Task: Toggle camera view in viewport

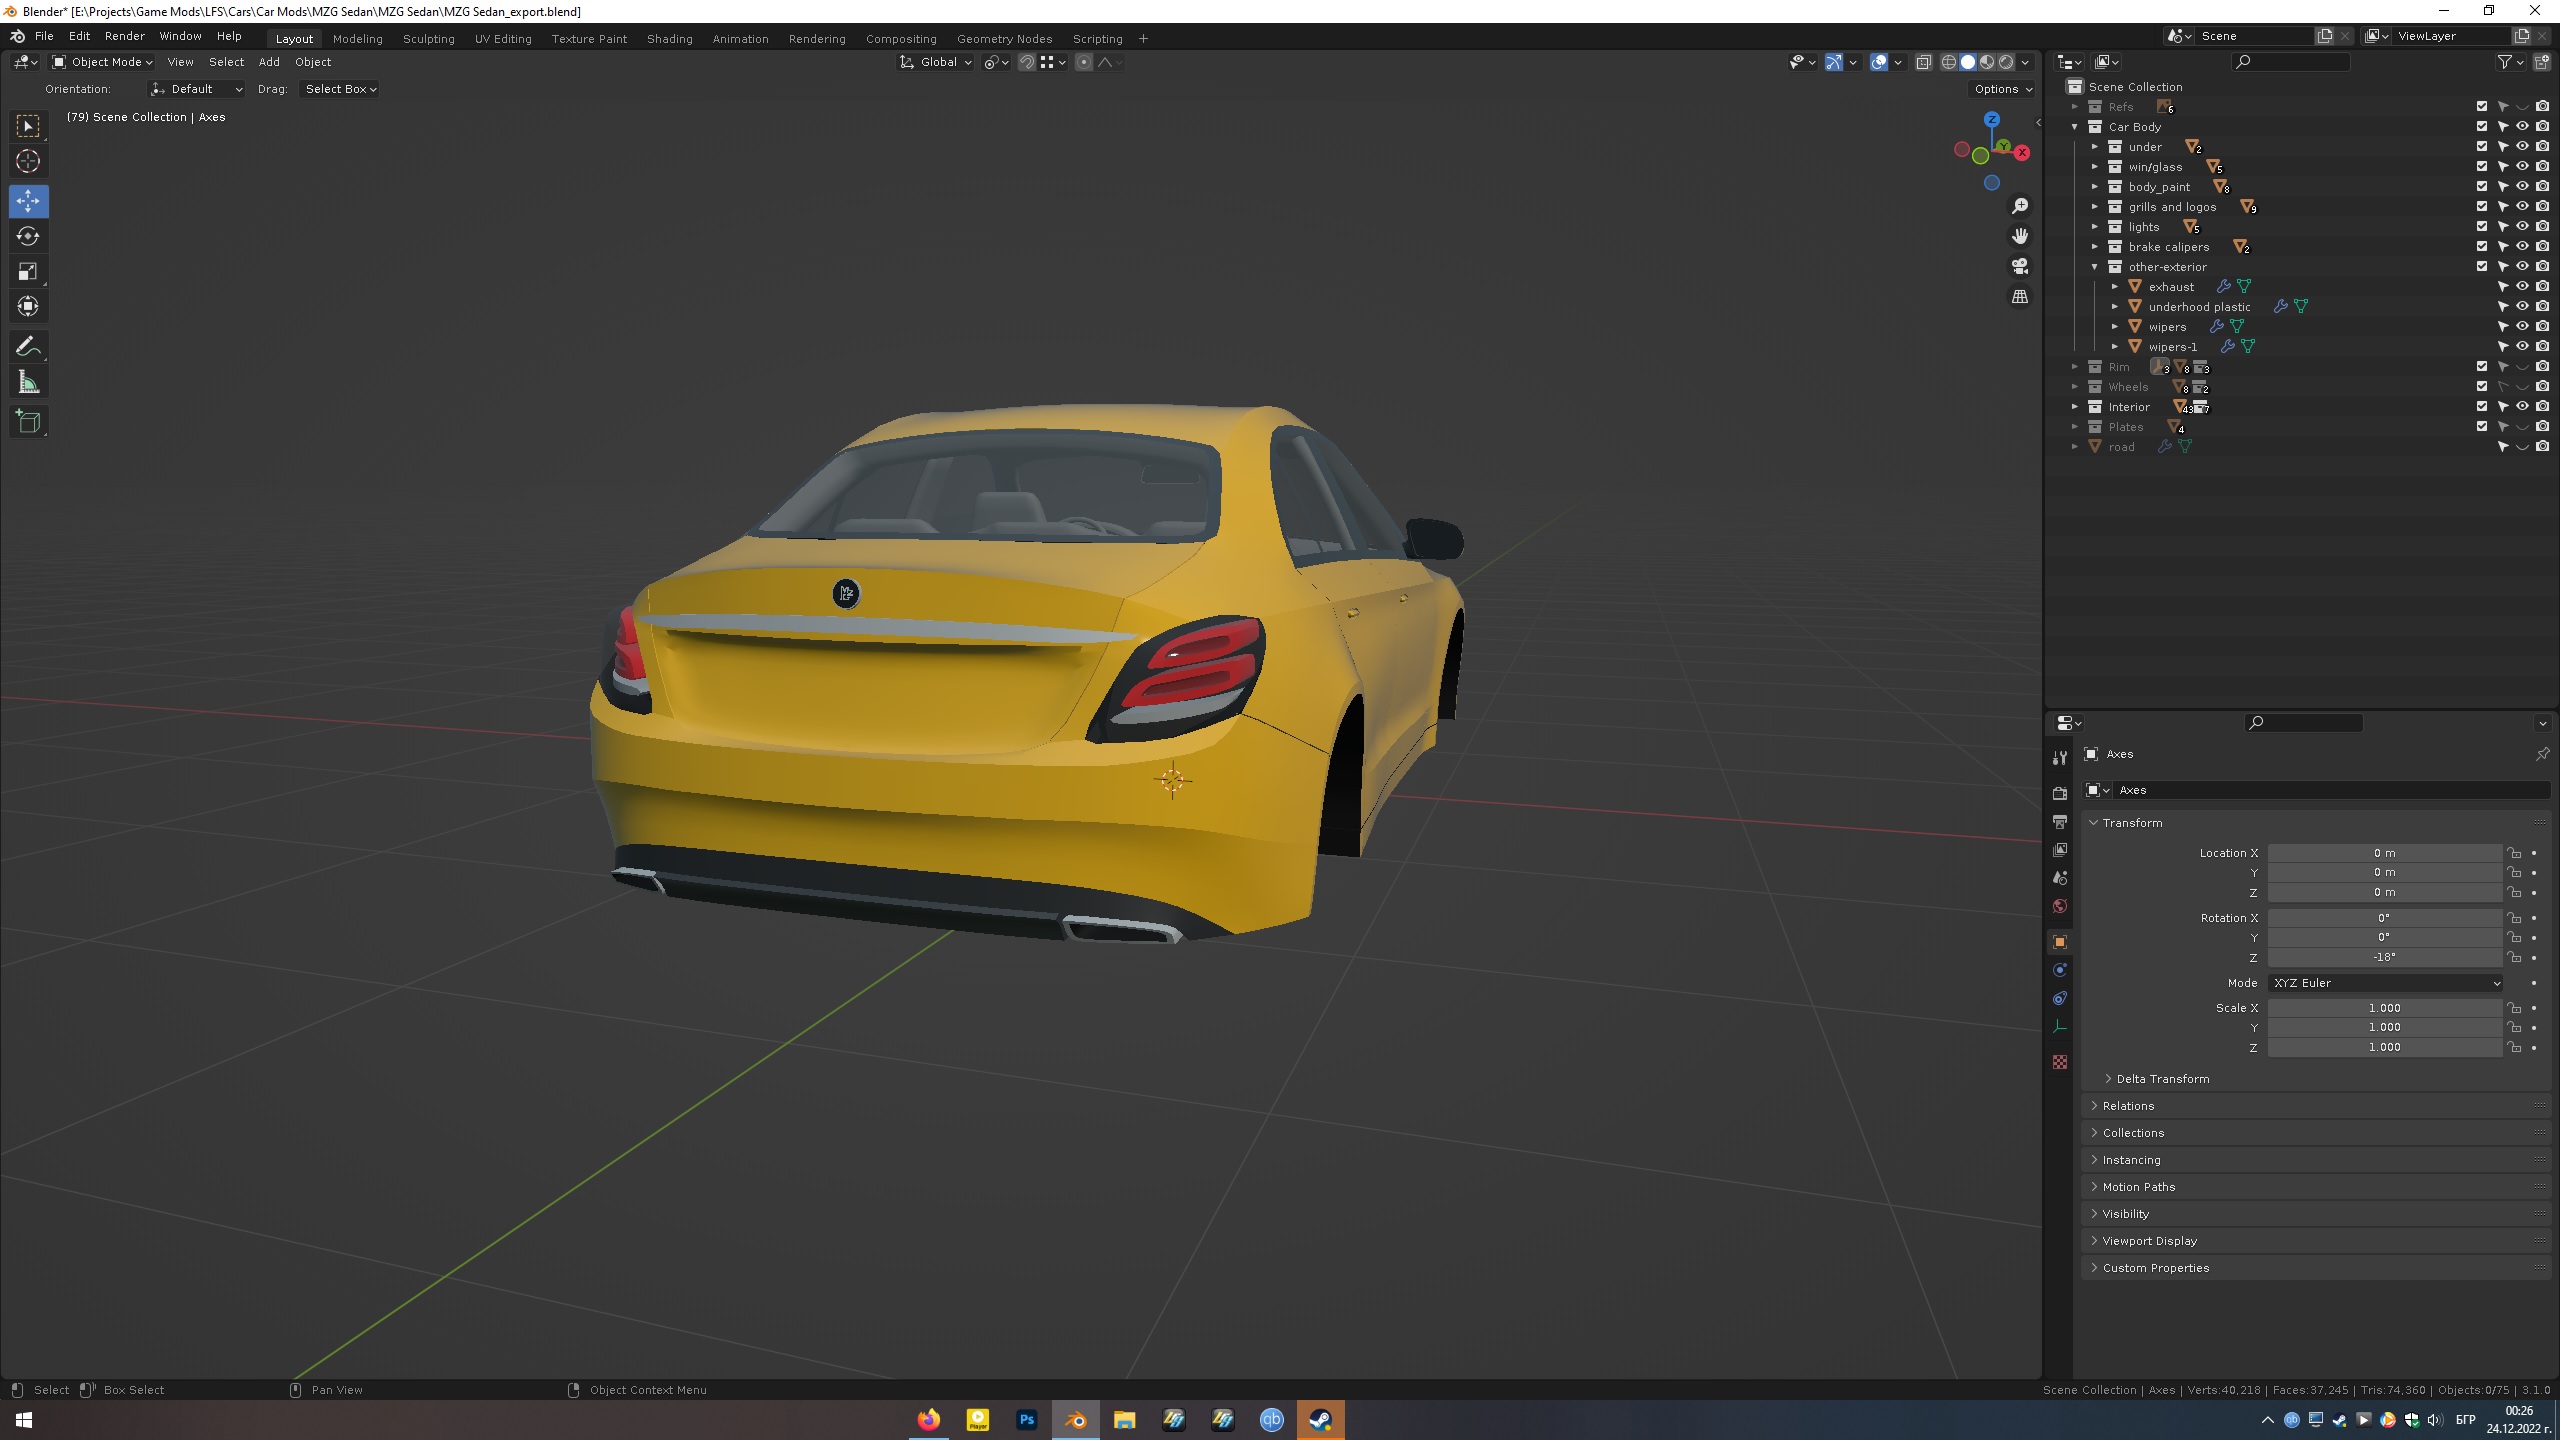Action: tap(2020, 266)
